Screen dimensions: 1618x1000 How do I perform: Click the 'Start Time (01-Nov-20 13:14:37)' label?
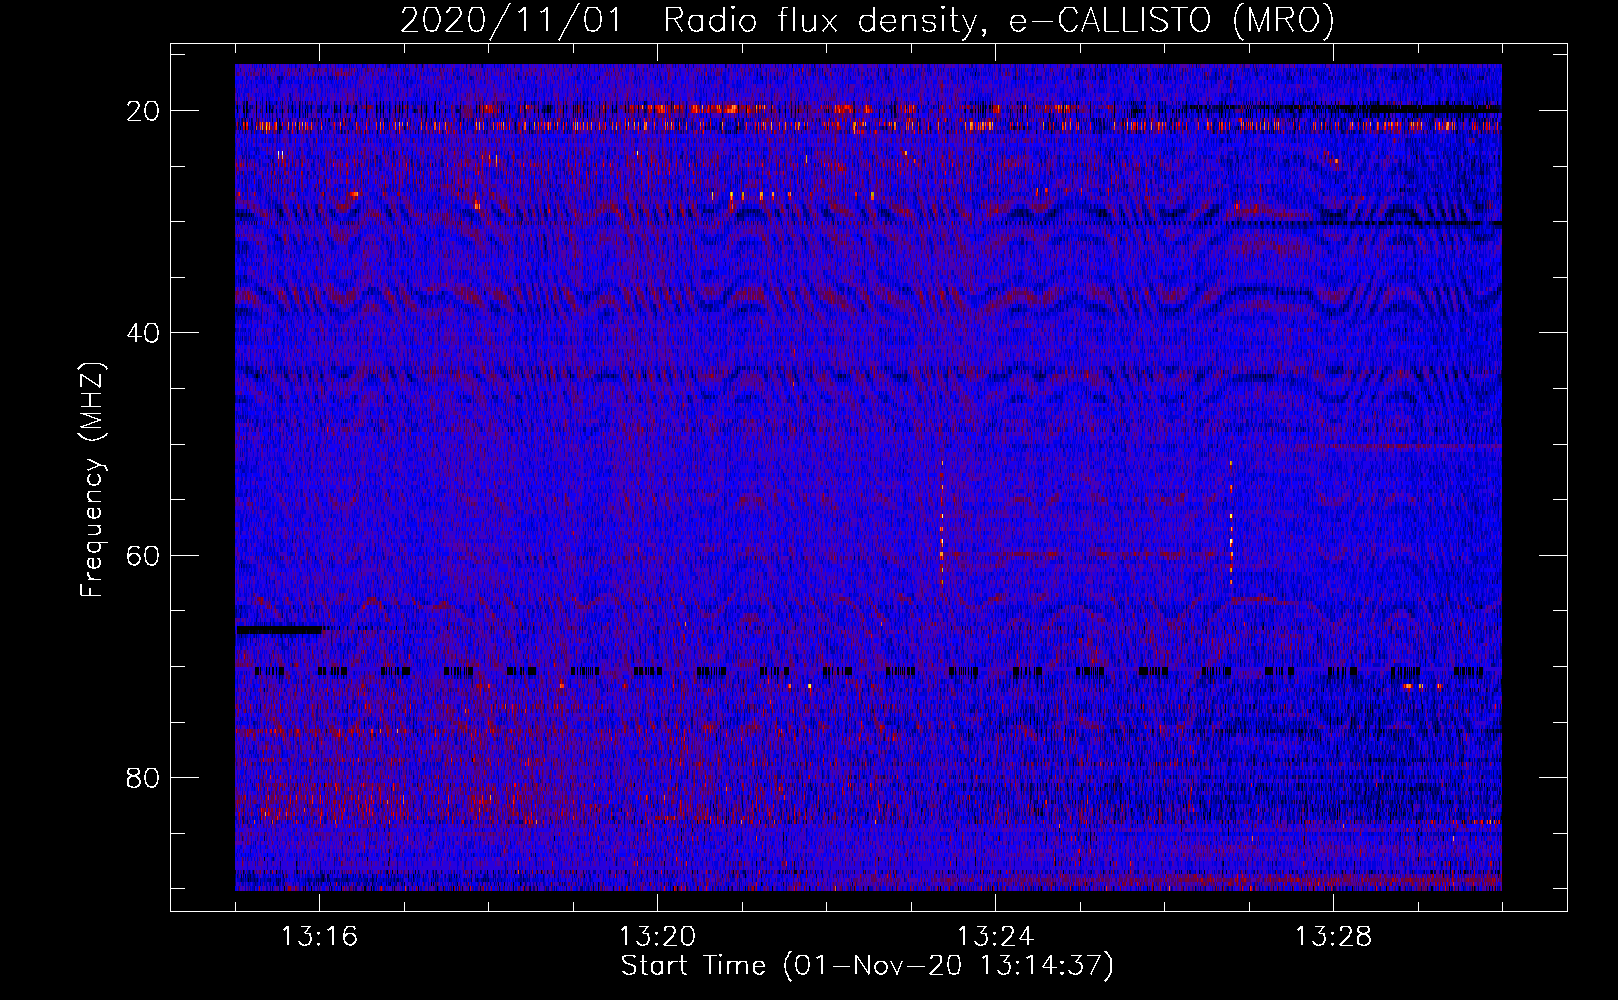[x=867, y=966]
